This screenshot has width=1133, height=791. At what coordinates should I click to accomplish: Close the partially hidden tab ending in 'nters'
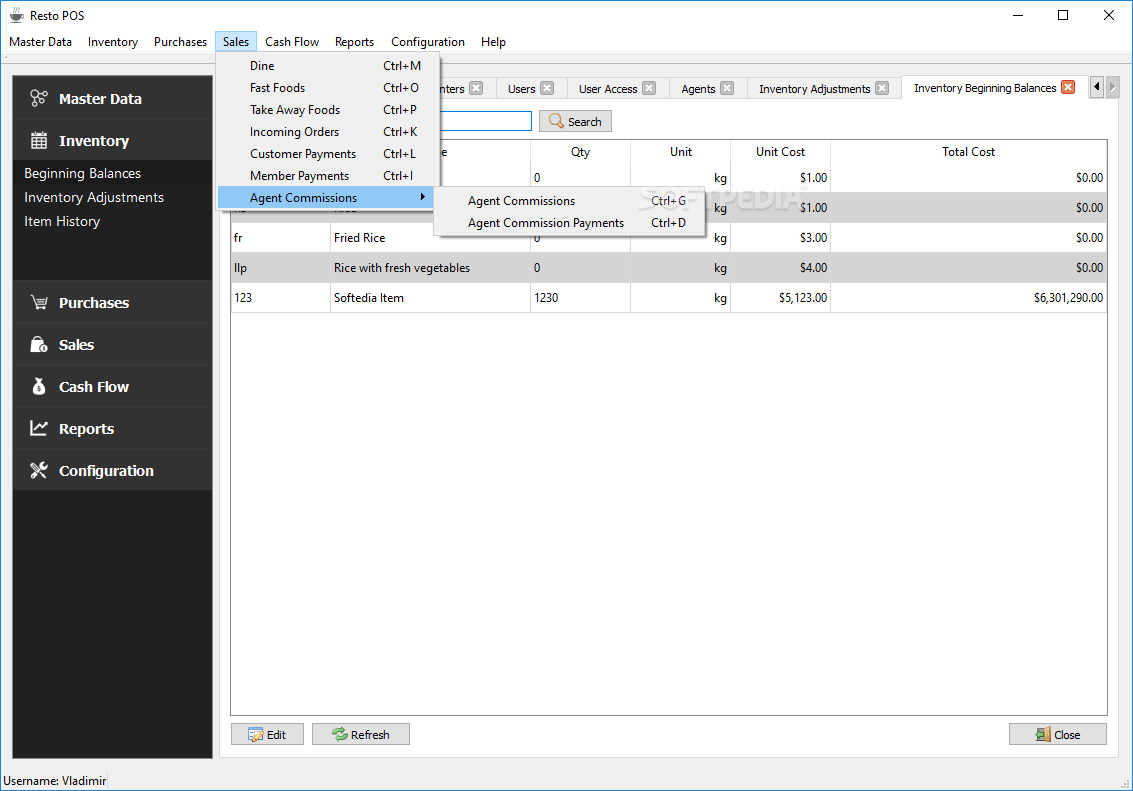tap(476, 88)
